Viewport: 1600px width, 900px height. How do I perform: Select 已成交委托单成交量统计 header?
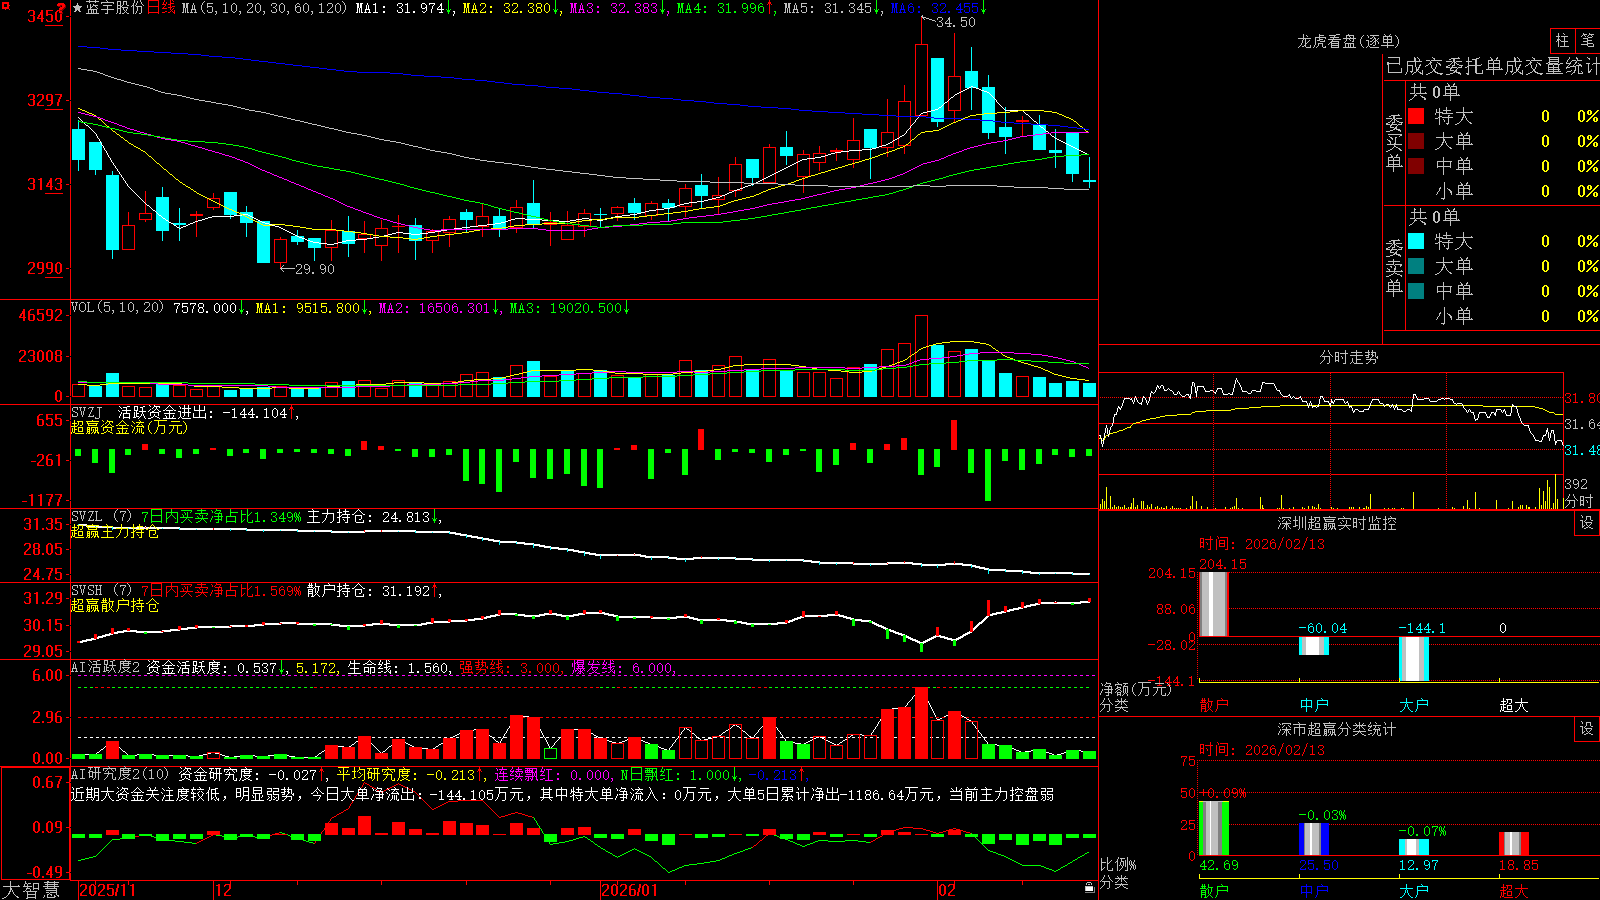[1492, 66]
